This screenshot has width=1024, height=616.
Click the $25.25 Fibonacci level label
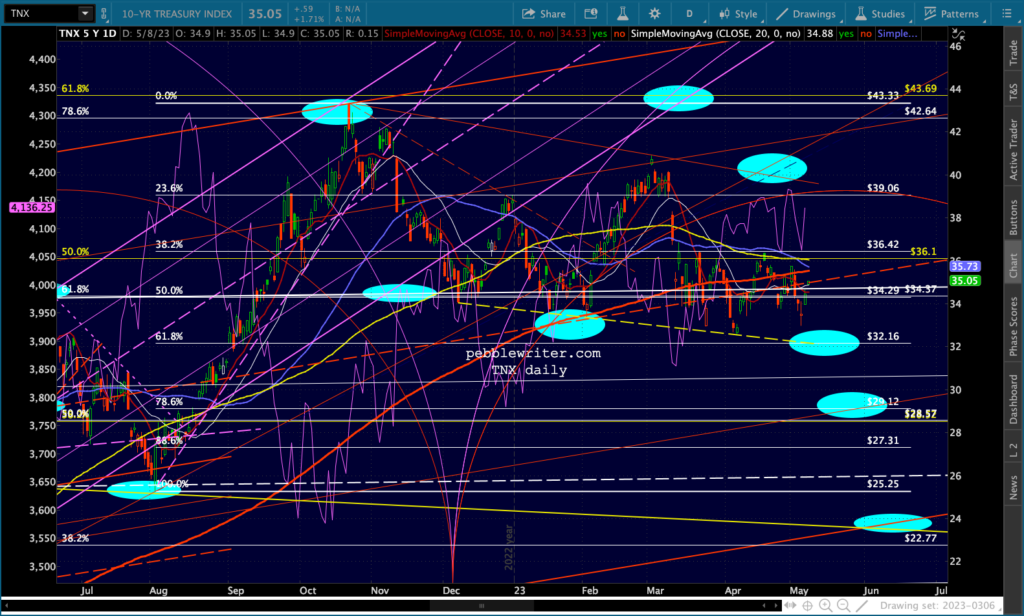882,484
